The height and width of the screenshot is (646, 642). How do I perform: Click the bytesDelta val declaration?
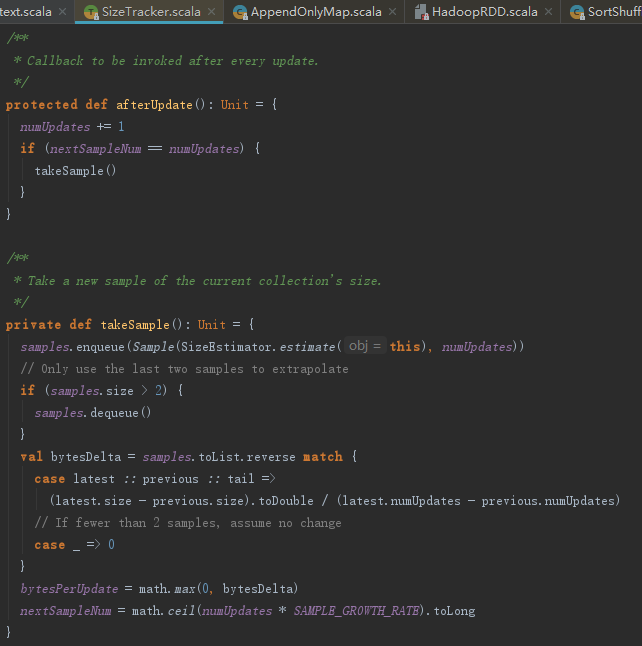point(86,457)
